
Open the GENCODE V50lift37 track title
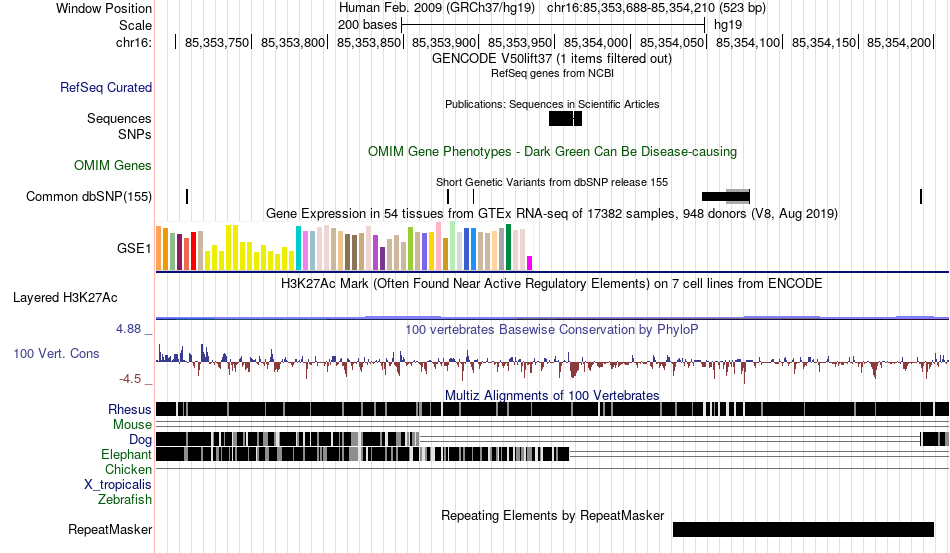pos(552,58)
